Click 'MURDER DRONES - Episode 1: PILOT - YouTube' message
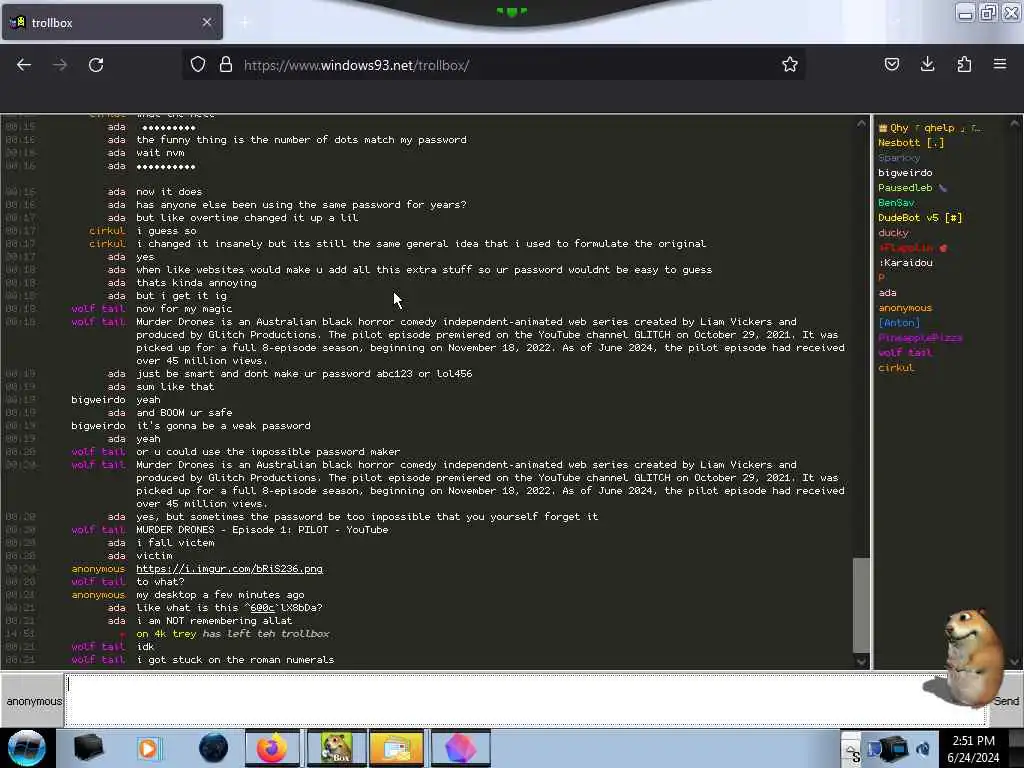This screenshot has width=1024, height=768. point(262,530)
